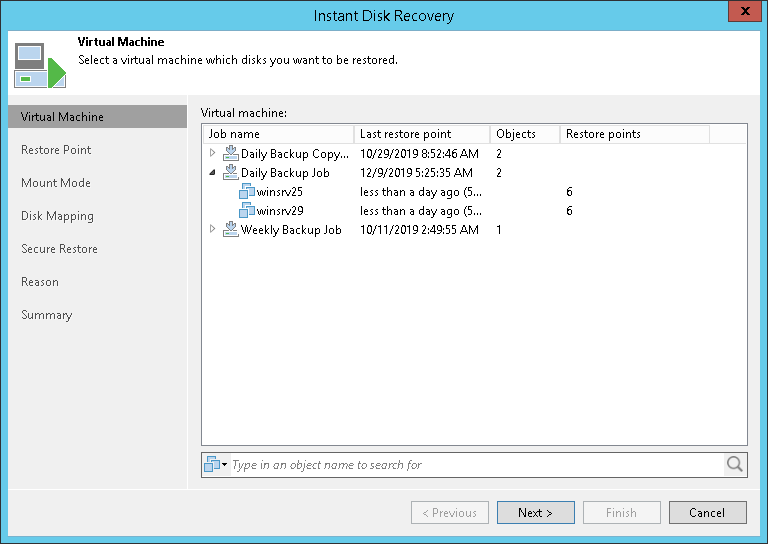Select the Daily Backup Job row
The image size is (768, 544).
pyautogui.click(x=474, y=173)
